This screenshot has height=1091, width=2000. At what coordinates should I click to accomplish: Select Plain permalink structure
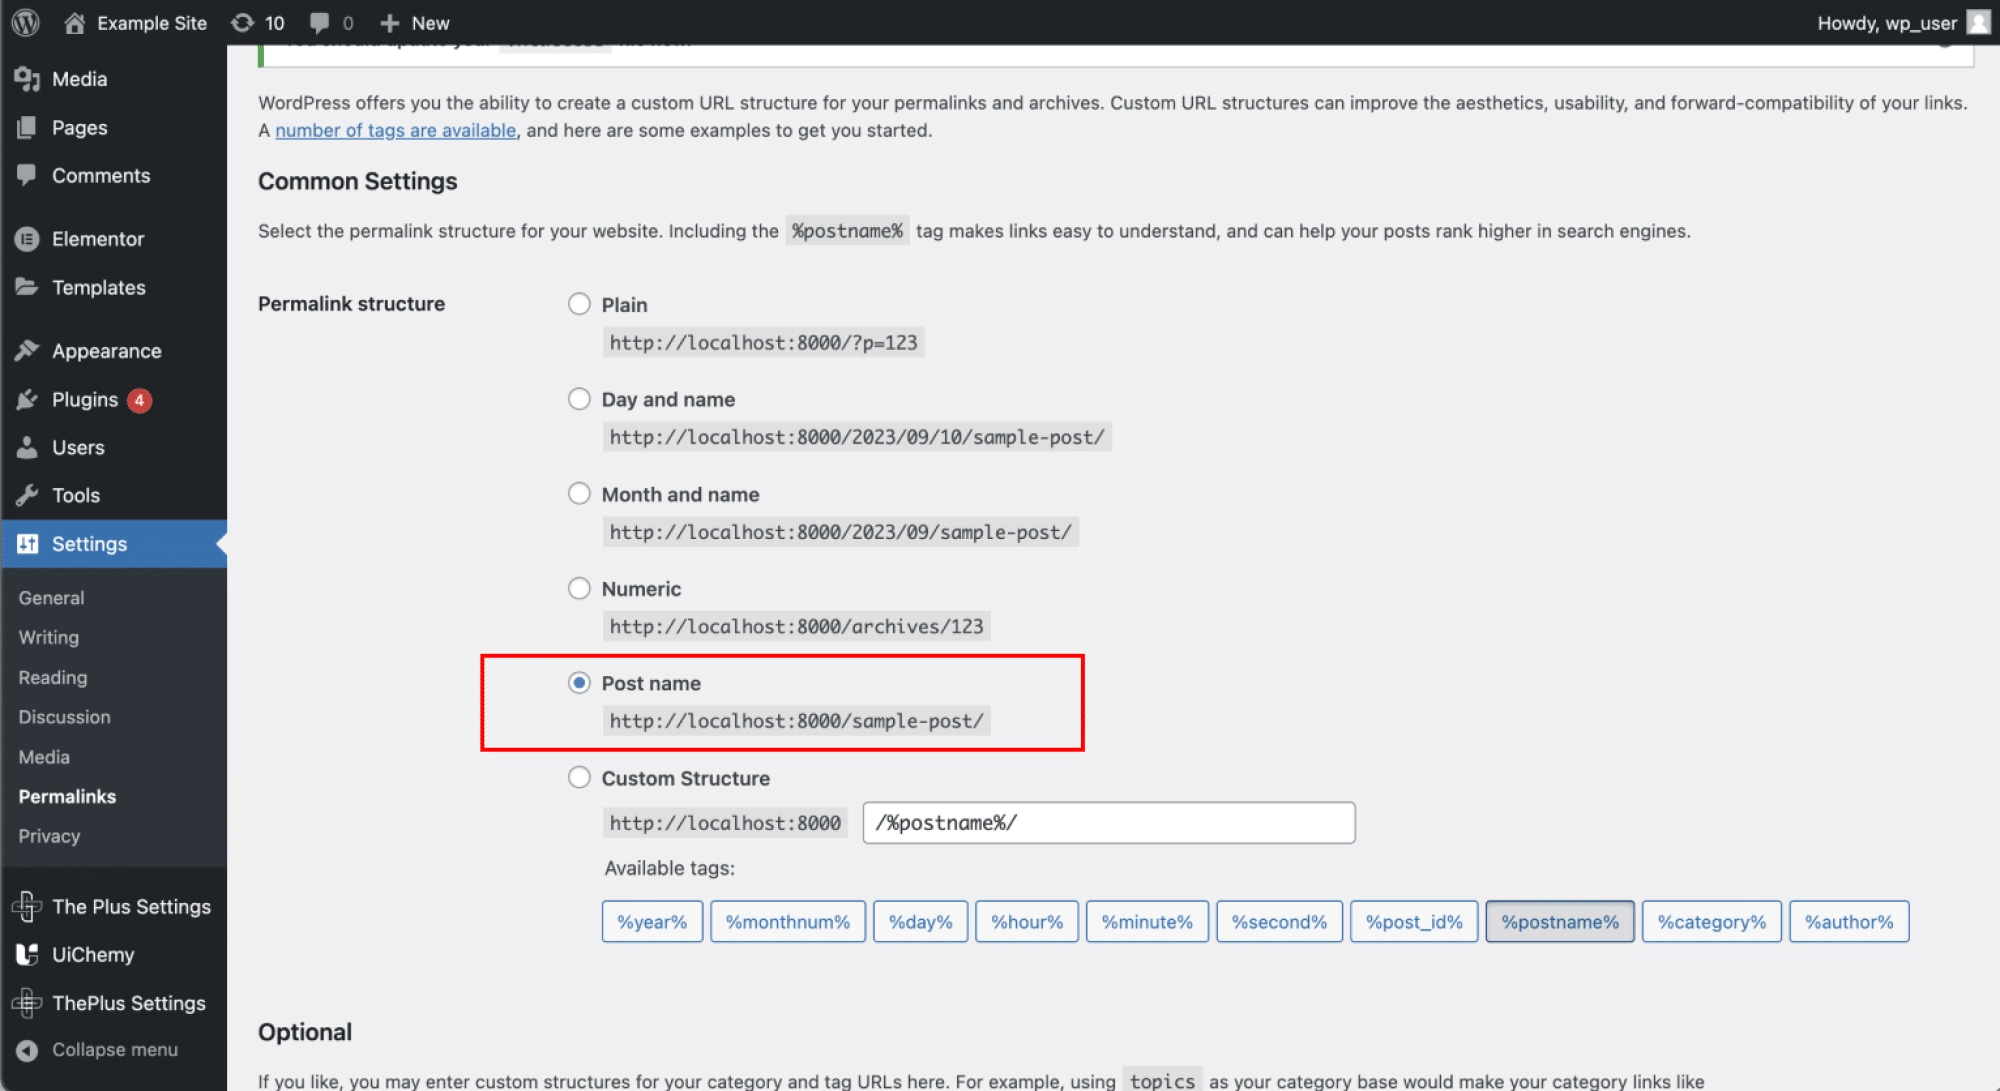tap(579, 304)
